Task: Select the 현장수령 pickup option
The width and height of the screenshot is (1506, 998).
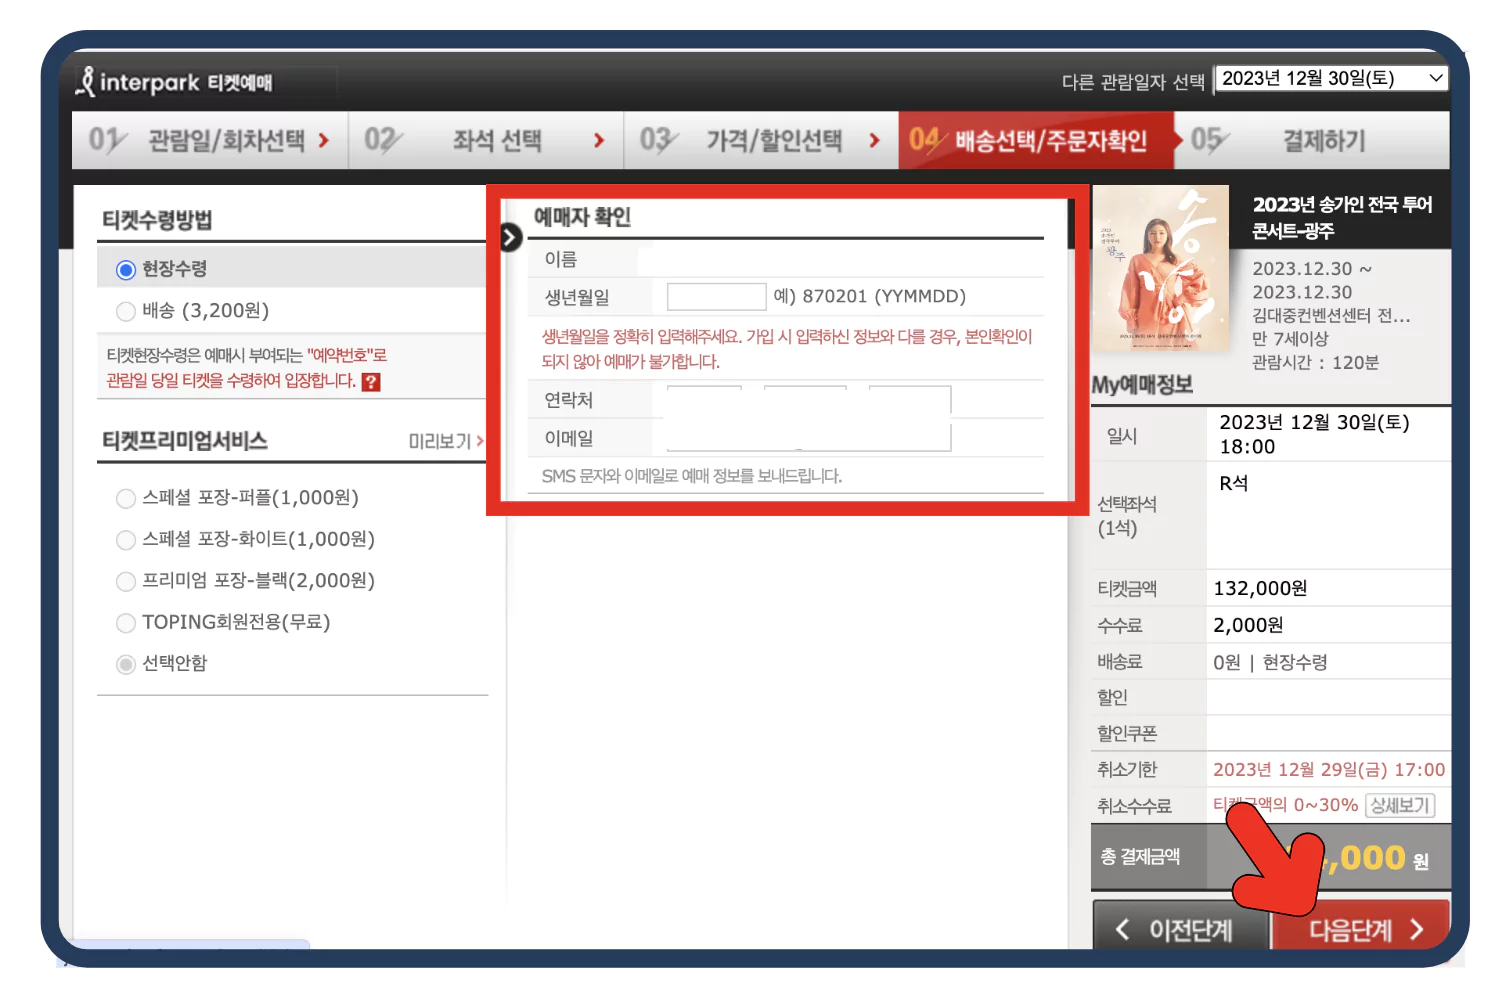Action: (x=124, y=268)
